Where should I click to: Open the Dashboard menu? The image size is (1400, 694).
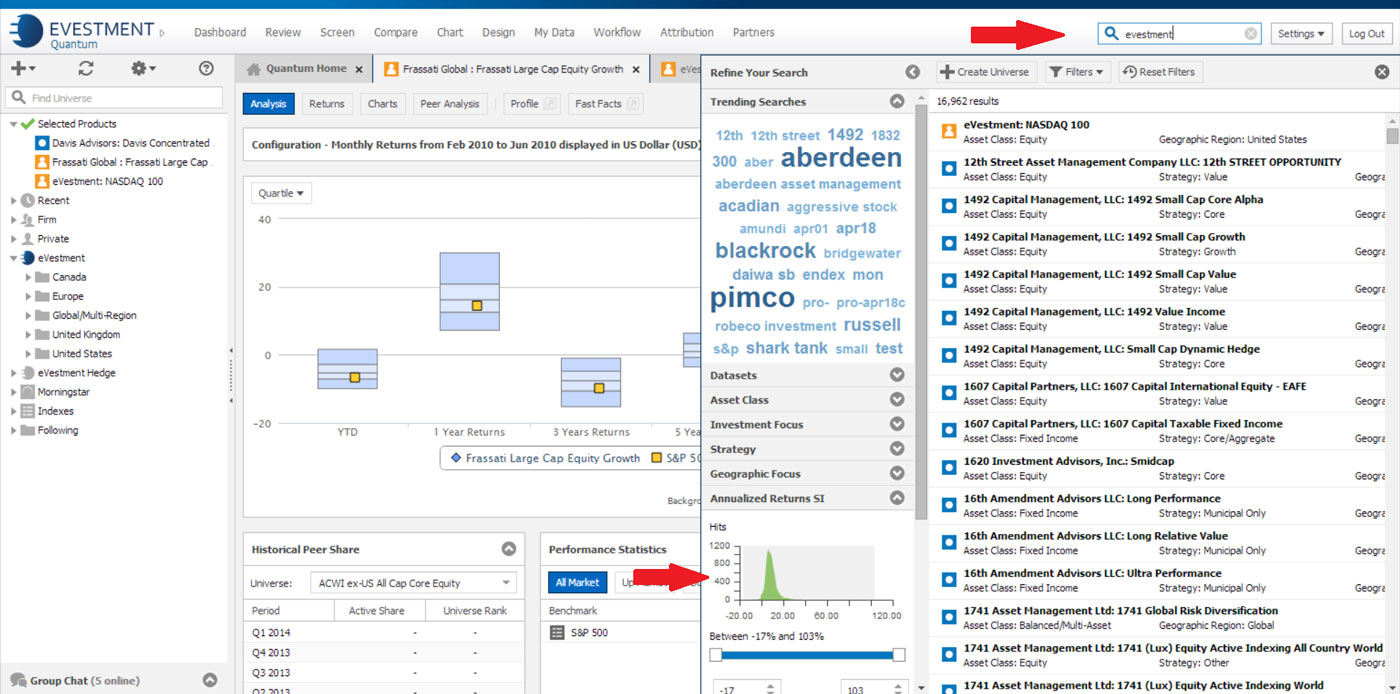pos(220,33)
